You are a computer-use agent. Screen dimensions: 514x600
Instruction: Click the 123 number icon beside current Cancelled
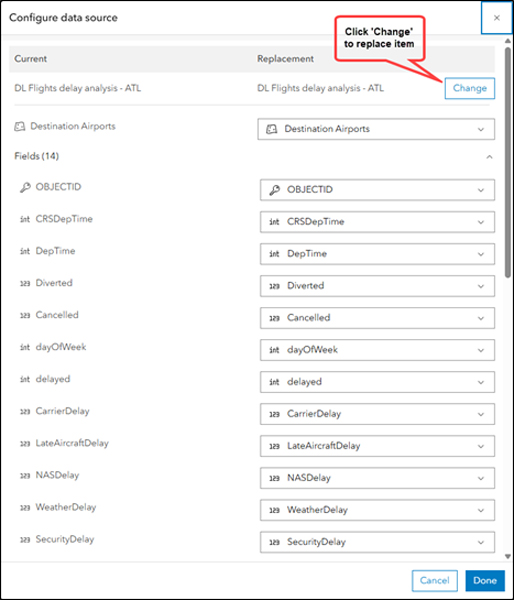[x=25, y=315]
